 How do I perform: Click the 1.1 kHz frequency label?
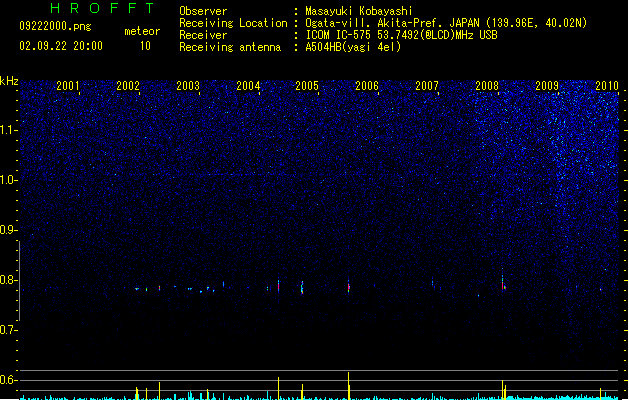[9, 130]
